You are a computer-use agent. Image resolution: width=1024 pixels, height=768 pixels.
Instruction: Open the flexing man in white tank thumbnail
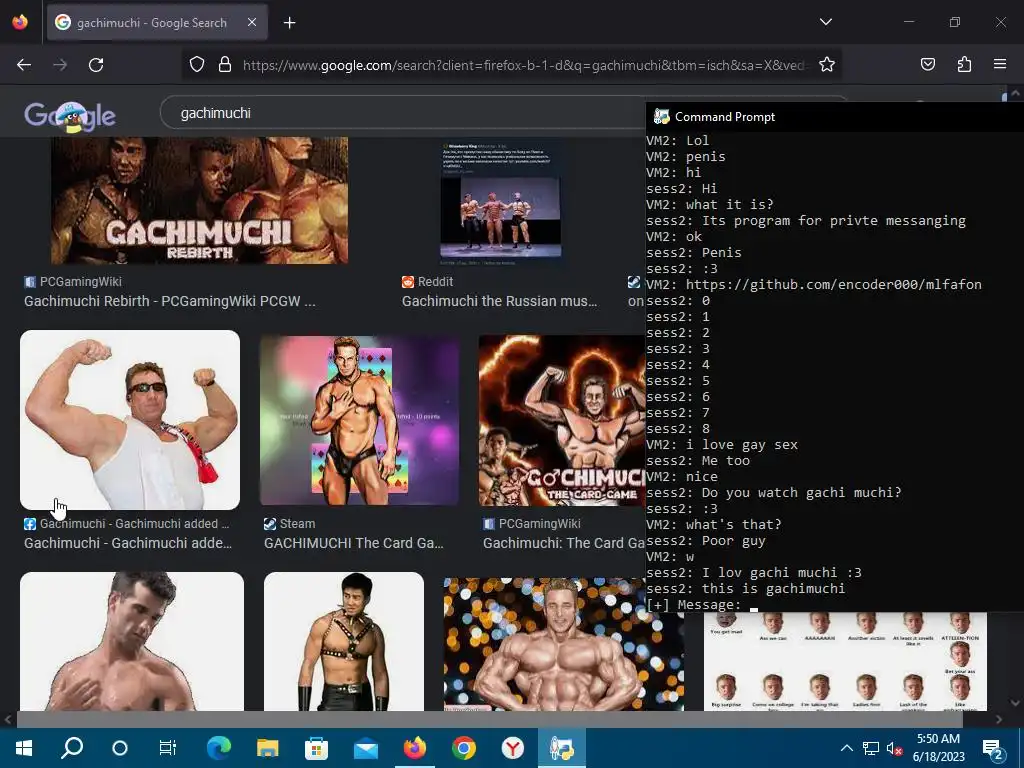130,419
